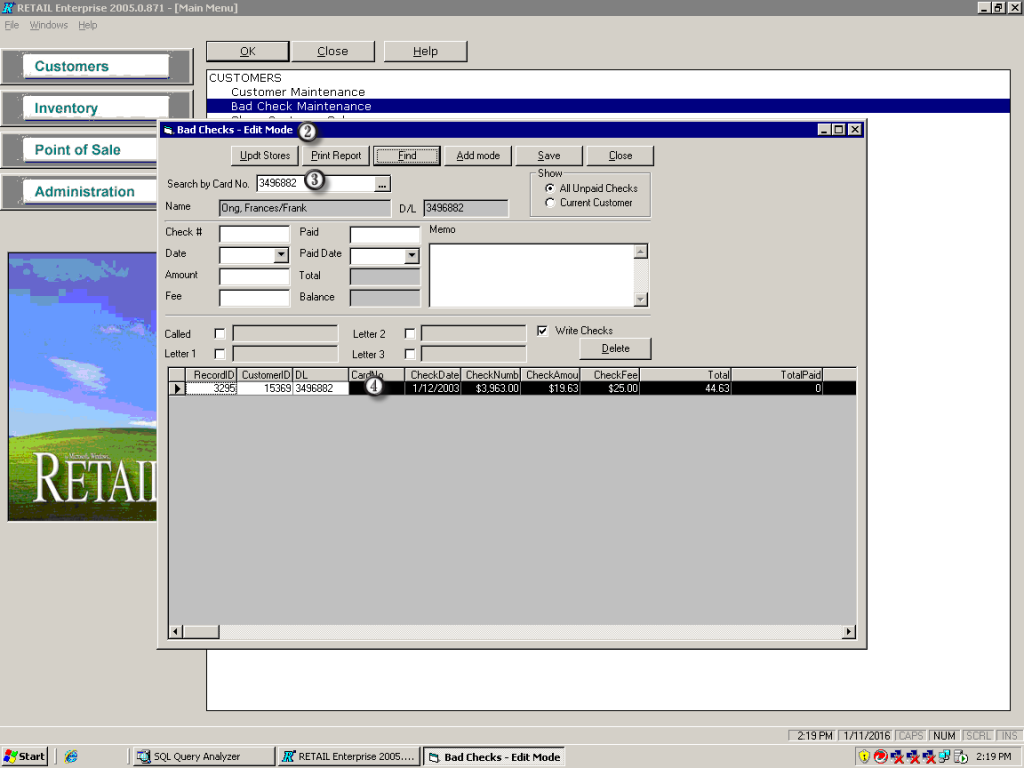Click OK in the Main Menu window
Screen dimensions: 1024x768
248,52
